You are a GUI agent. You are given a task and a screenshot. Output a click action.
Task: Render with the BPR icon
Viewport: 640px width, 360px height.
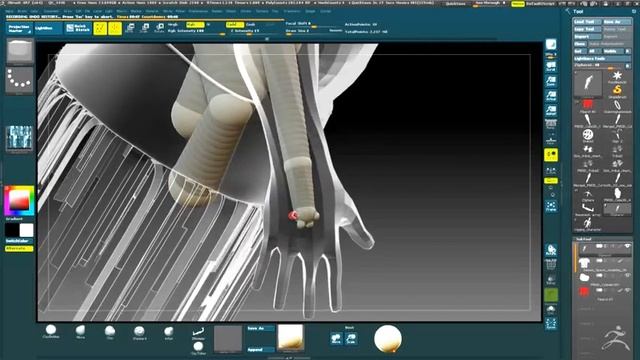pyautogui.click(x=551, y=45)
